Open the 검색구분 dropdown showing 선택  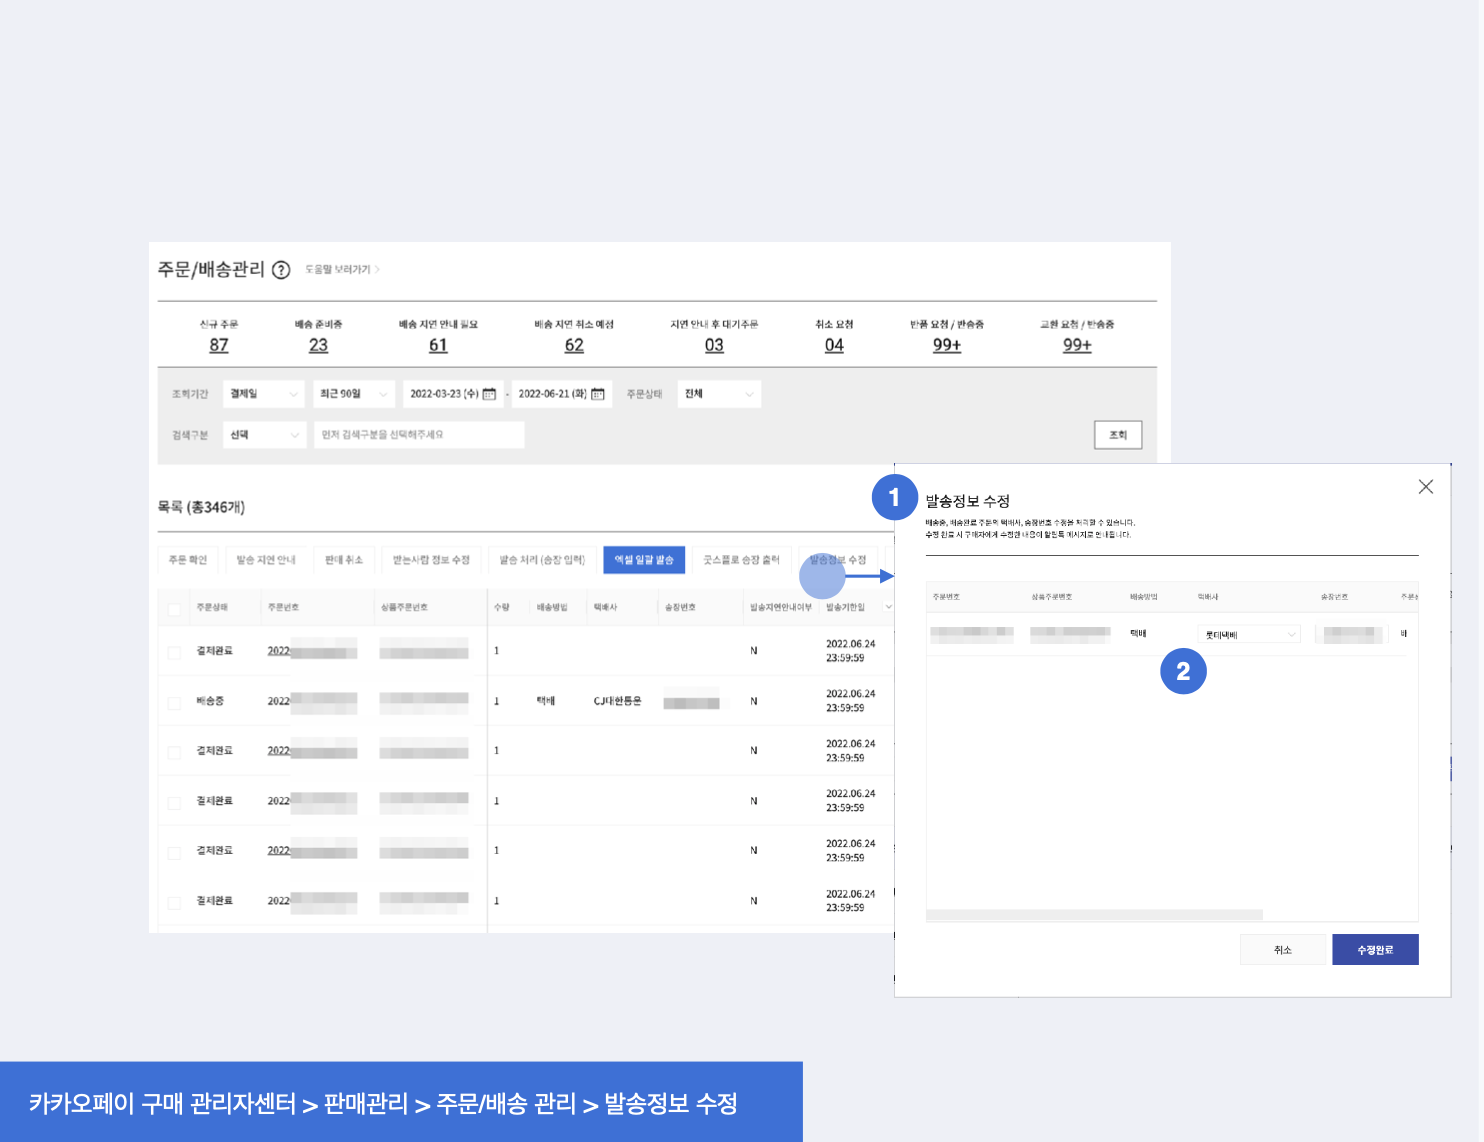click(x=264, y=435)
